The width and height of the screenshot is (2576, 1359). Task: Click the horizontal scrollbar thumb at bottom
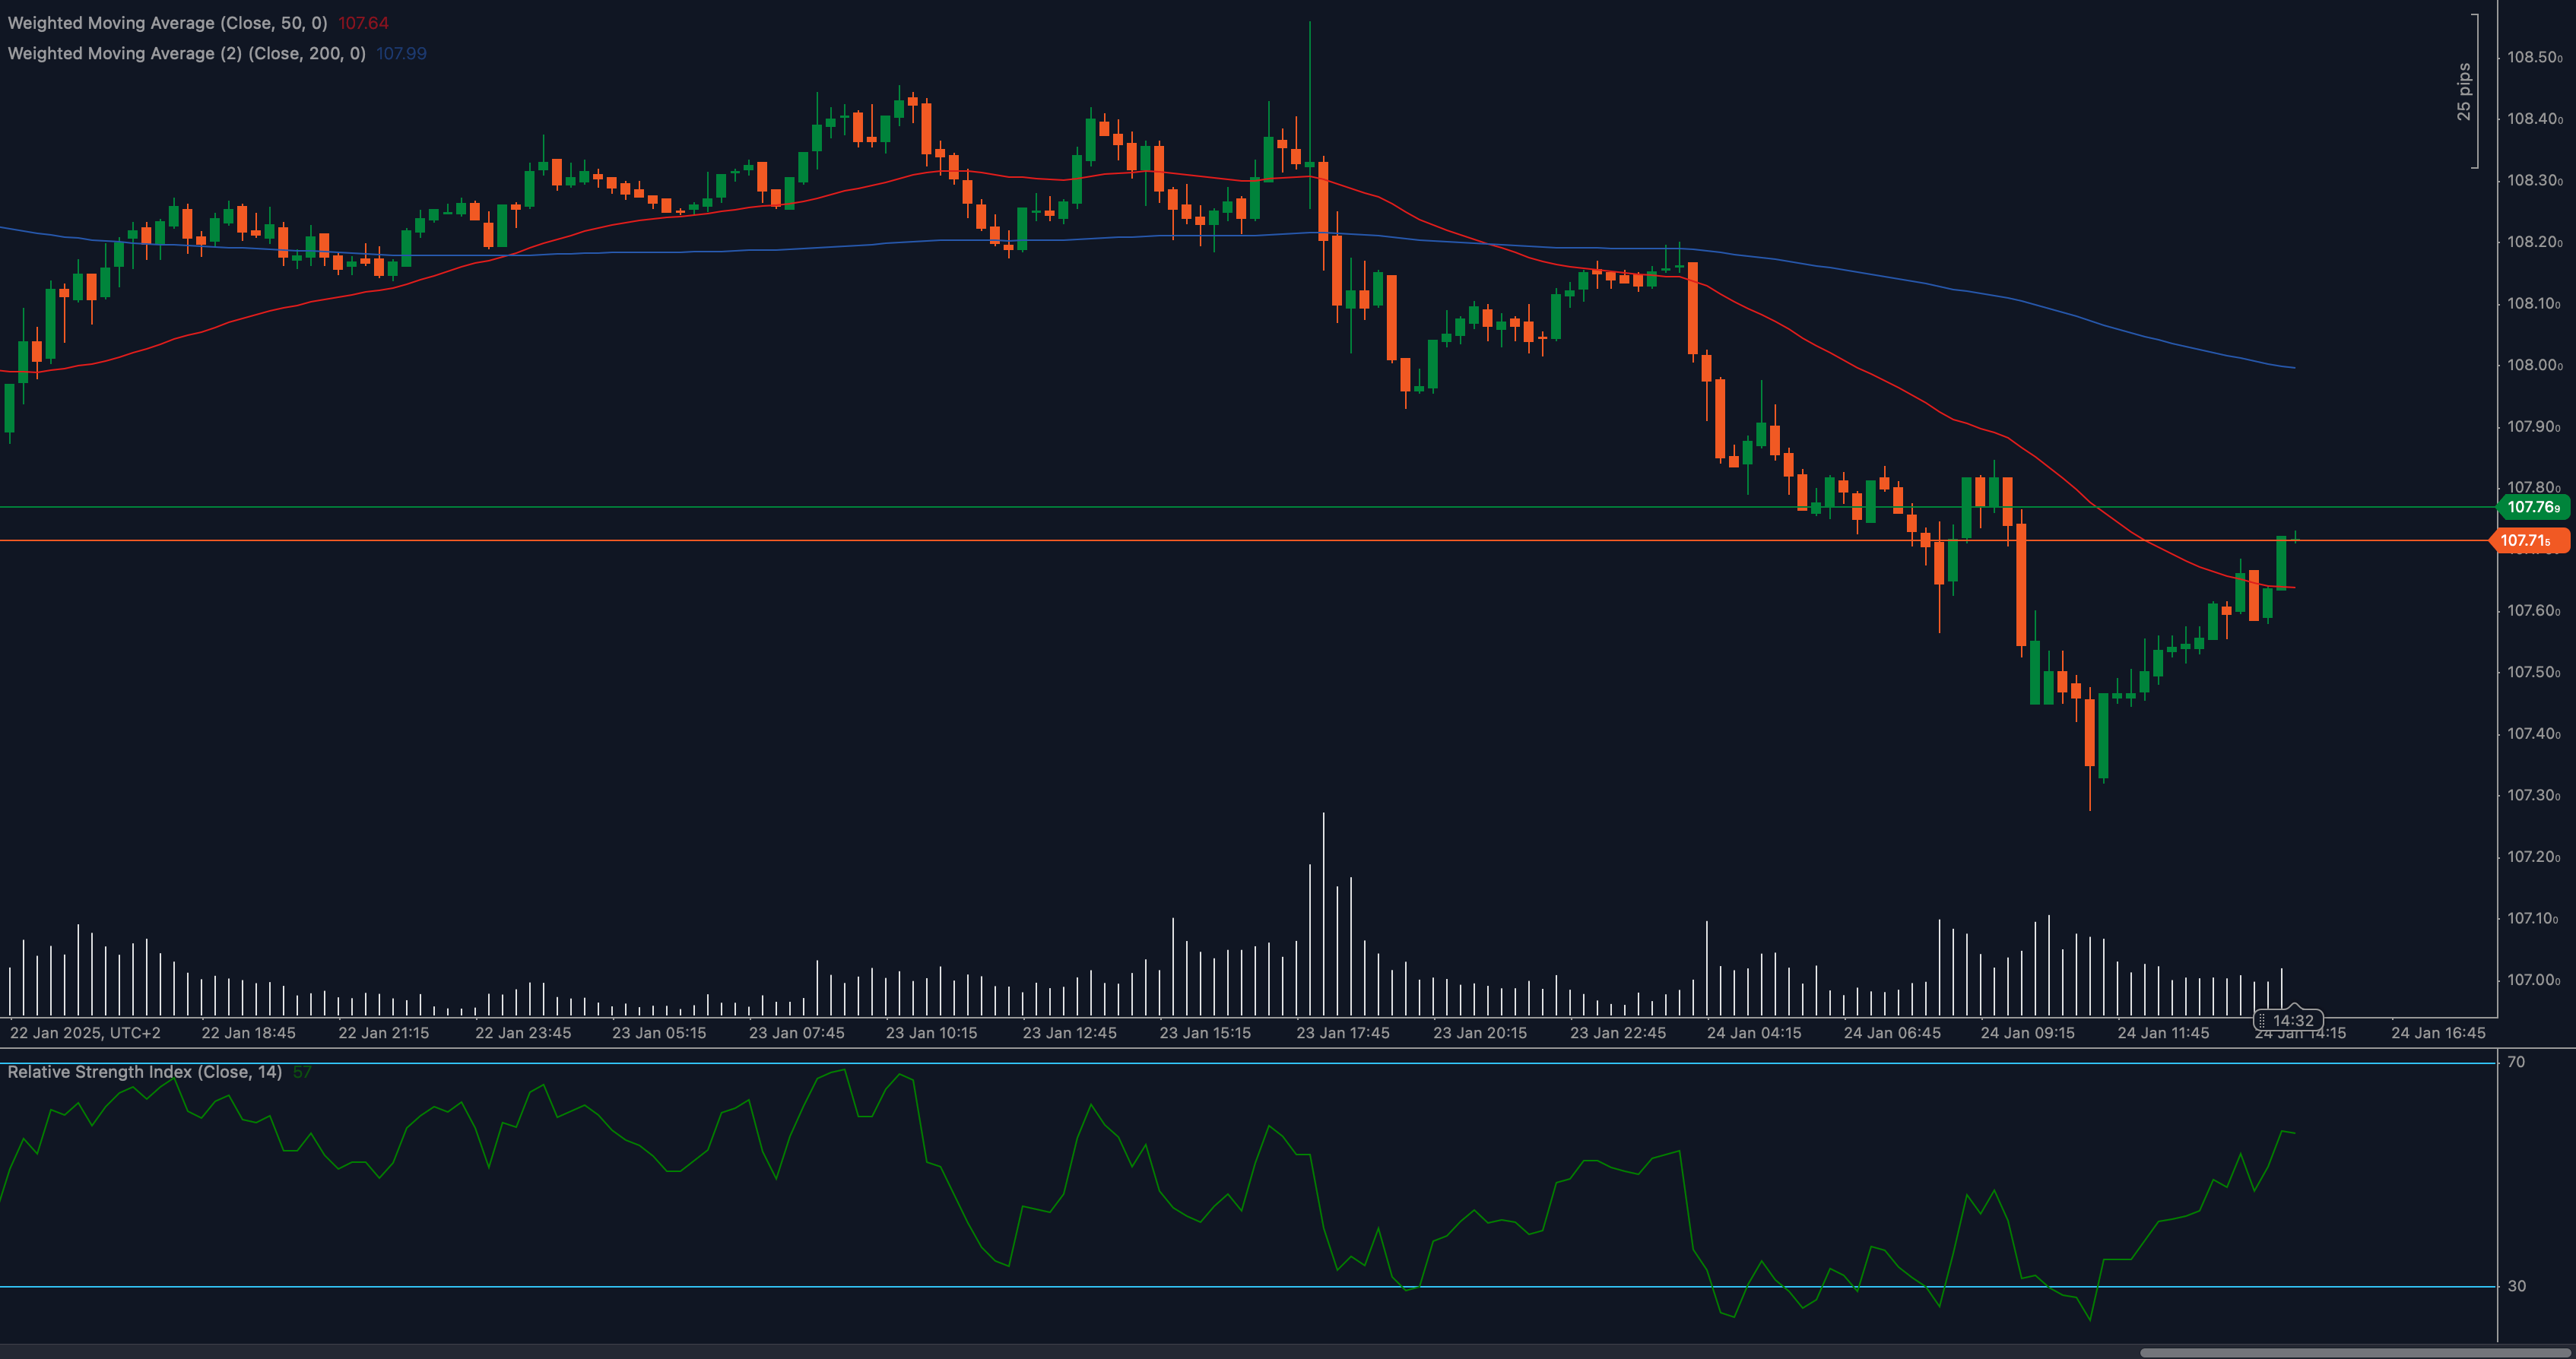pos(2354,1352)
